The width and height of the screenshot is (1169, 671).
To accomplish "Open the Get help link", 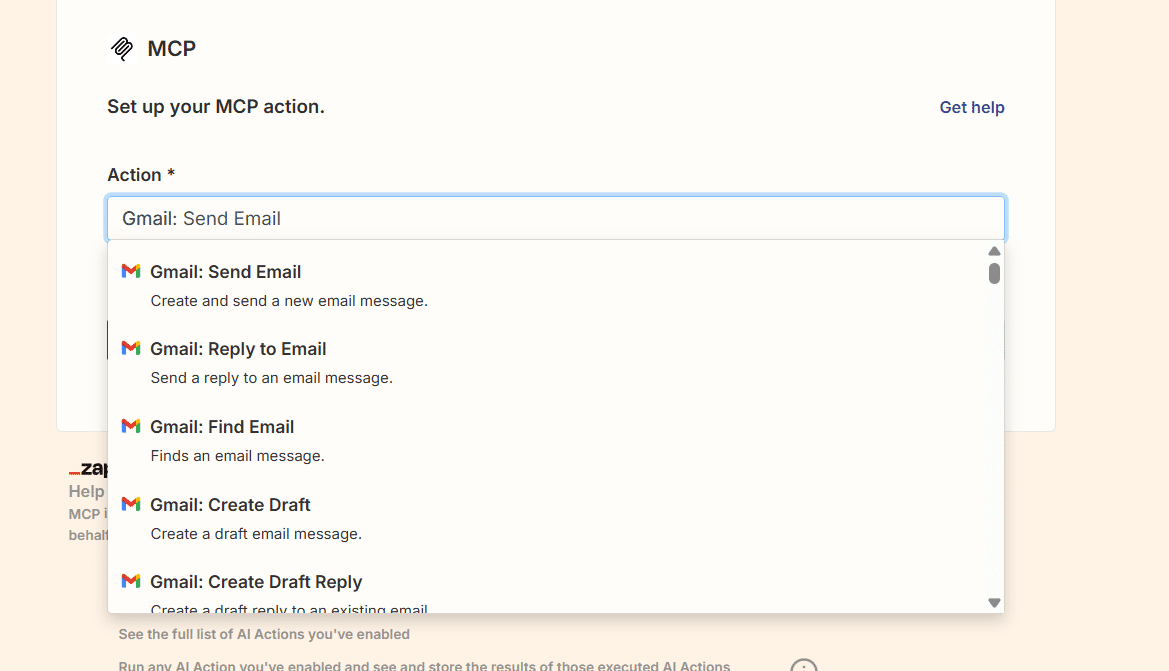I will point(971,107).
